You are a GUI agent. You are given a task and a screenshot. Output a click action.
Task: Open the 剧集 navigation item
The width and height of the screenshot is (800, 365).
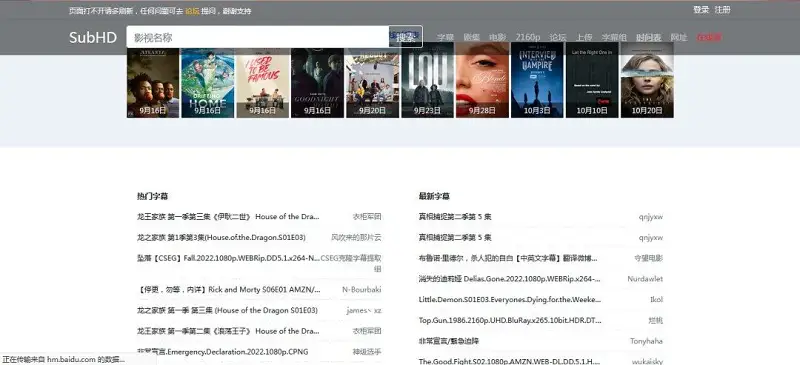pyautogui.click(x=471, y=37)
